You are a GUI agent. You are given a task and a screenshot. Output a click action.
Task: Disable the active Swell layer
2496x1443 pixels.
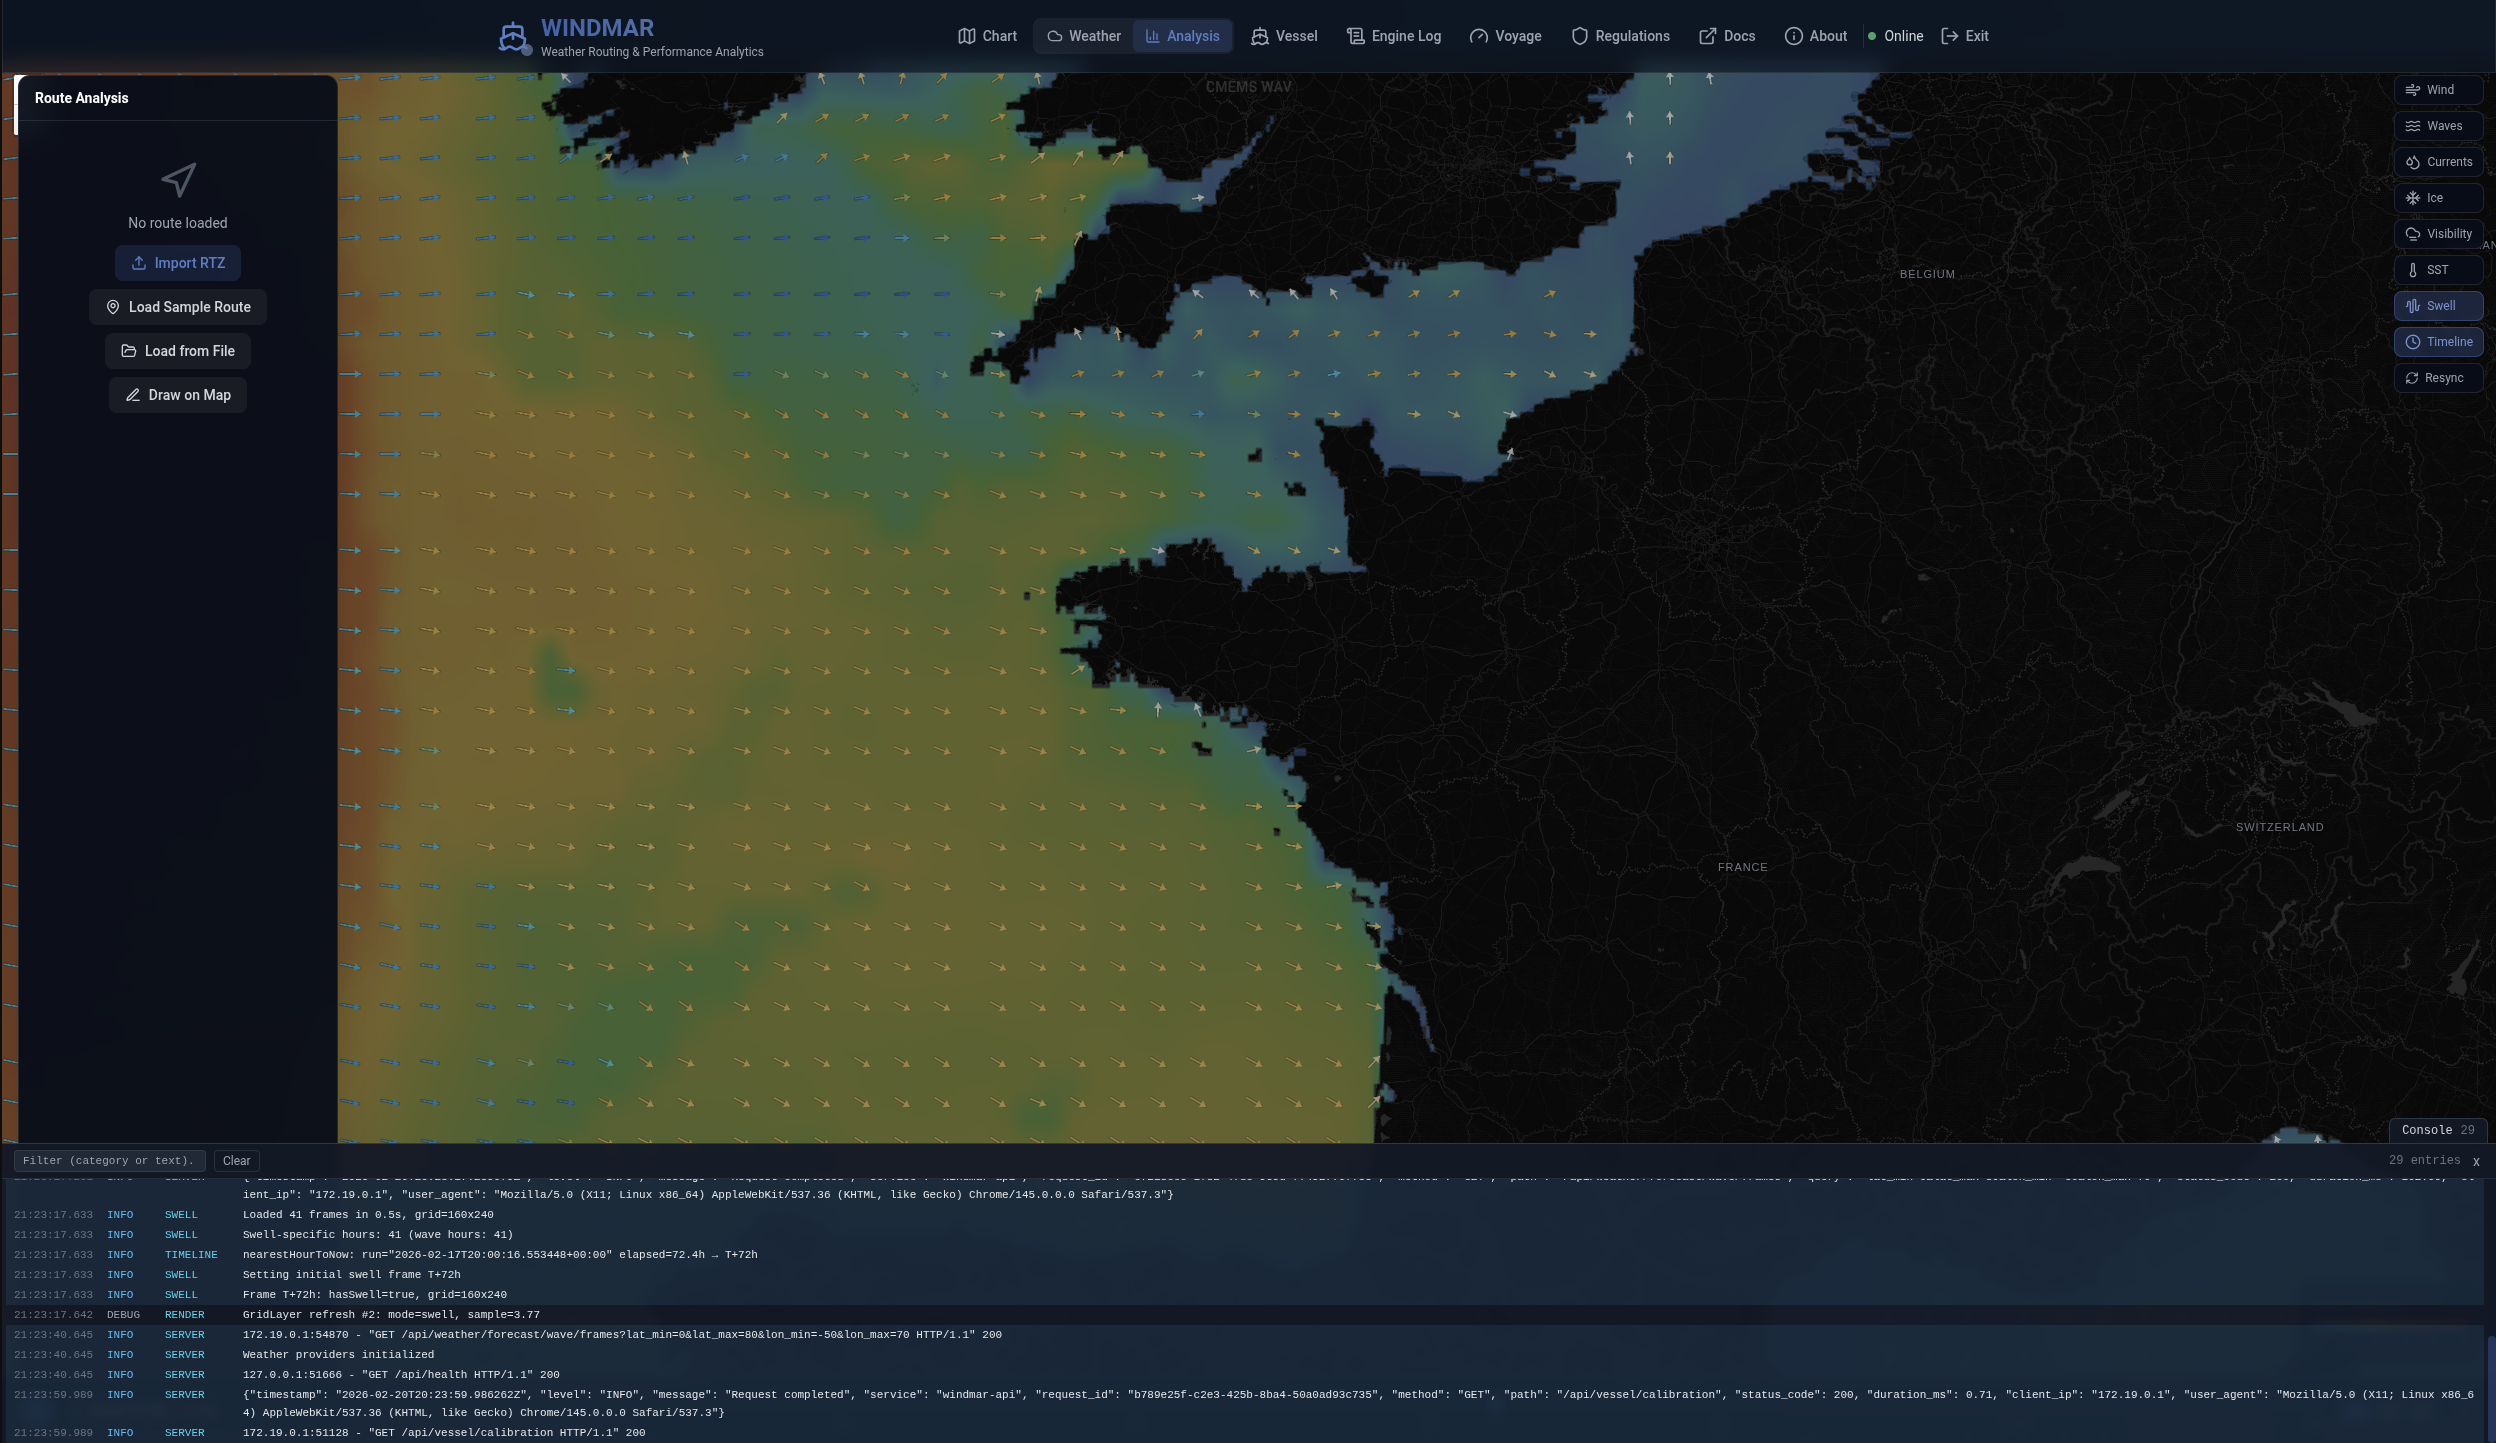(2438, 306)
